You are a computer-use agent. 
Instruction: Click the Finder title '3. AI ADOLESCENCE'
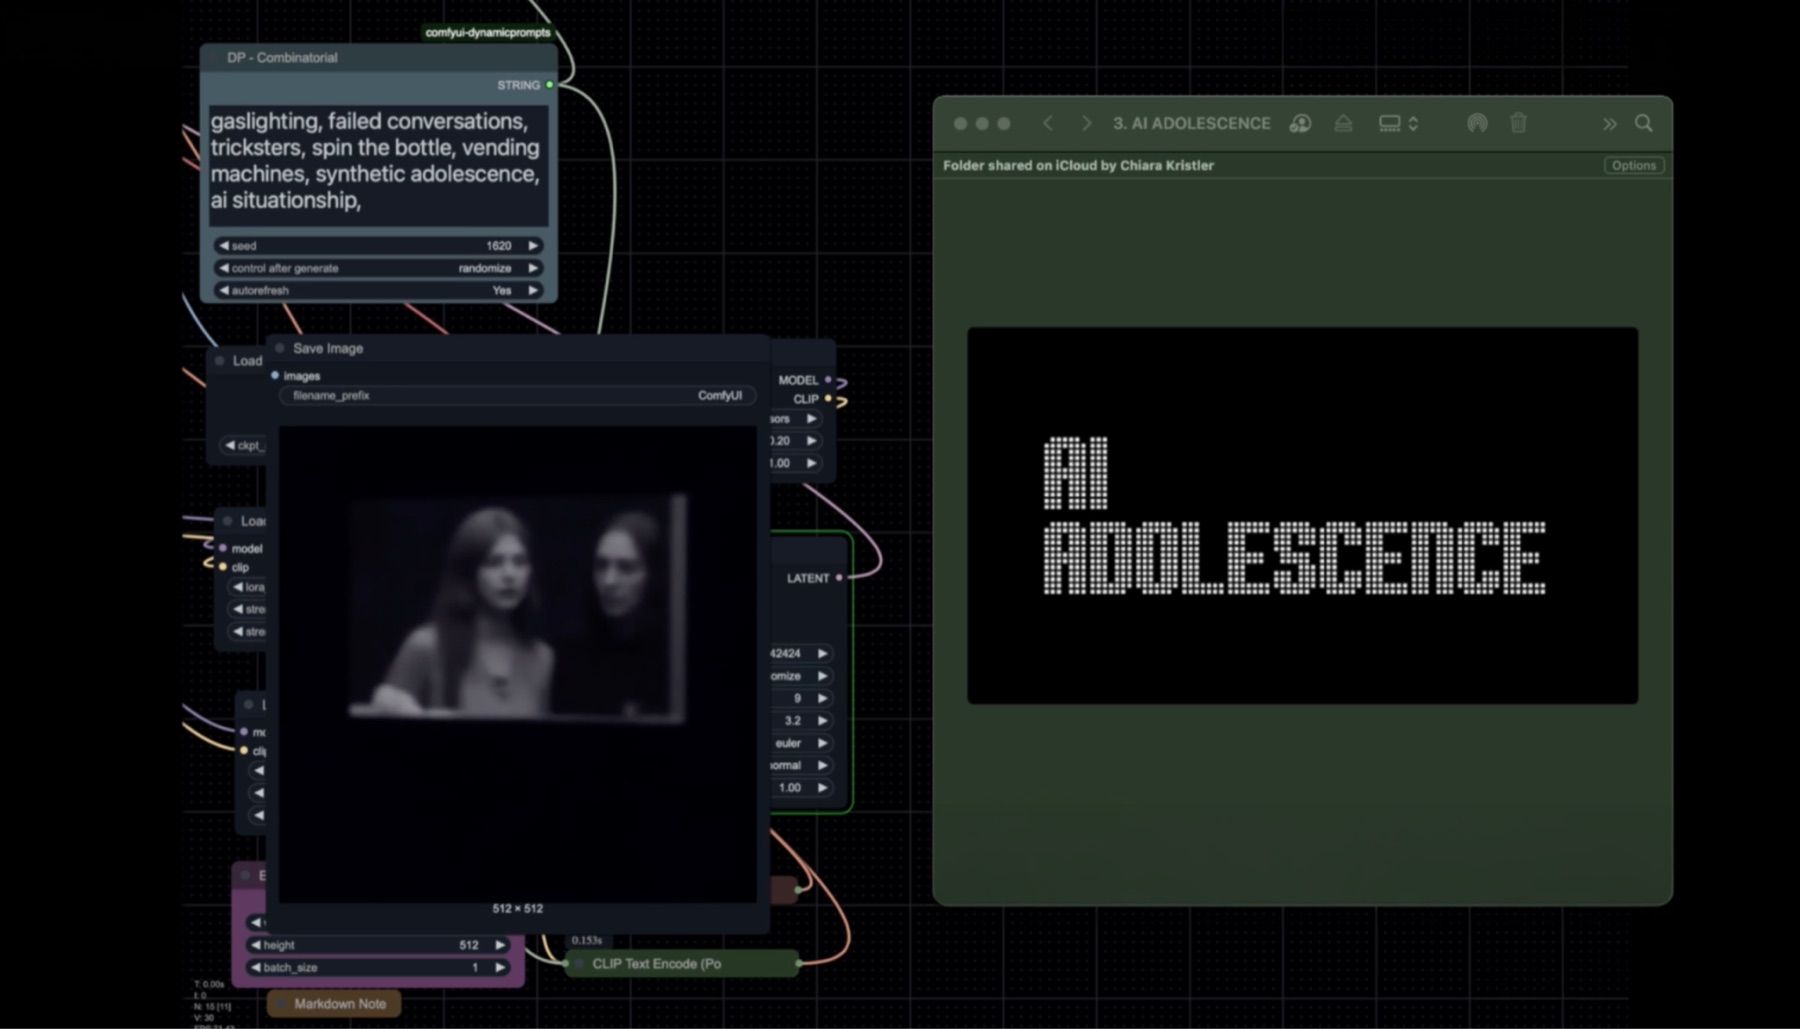click(x=1191, y=123)
